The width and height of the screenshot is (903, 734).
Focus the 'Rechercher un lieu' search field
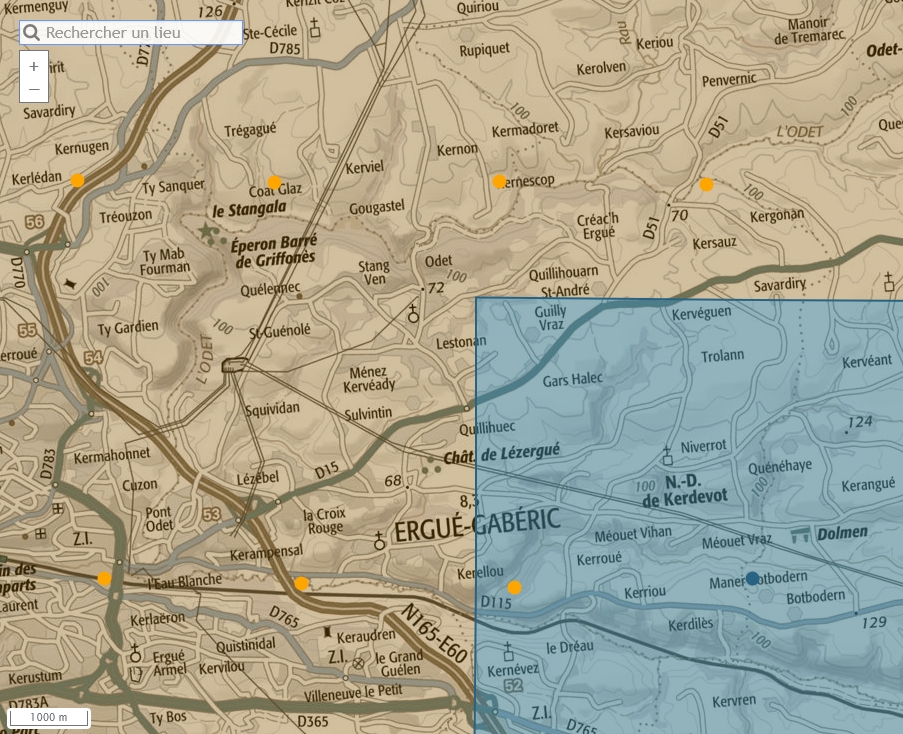click(x=140, y=33)
